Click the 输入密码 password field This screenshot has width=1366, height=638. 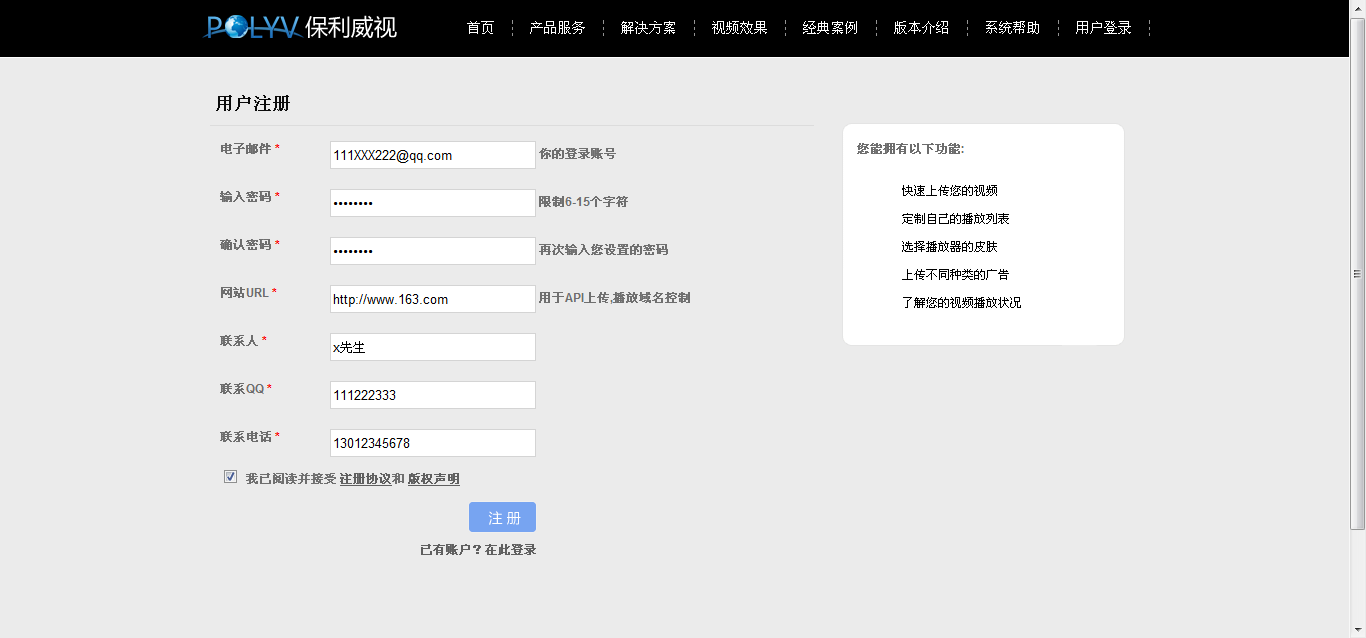[x=432, y=203]
